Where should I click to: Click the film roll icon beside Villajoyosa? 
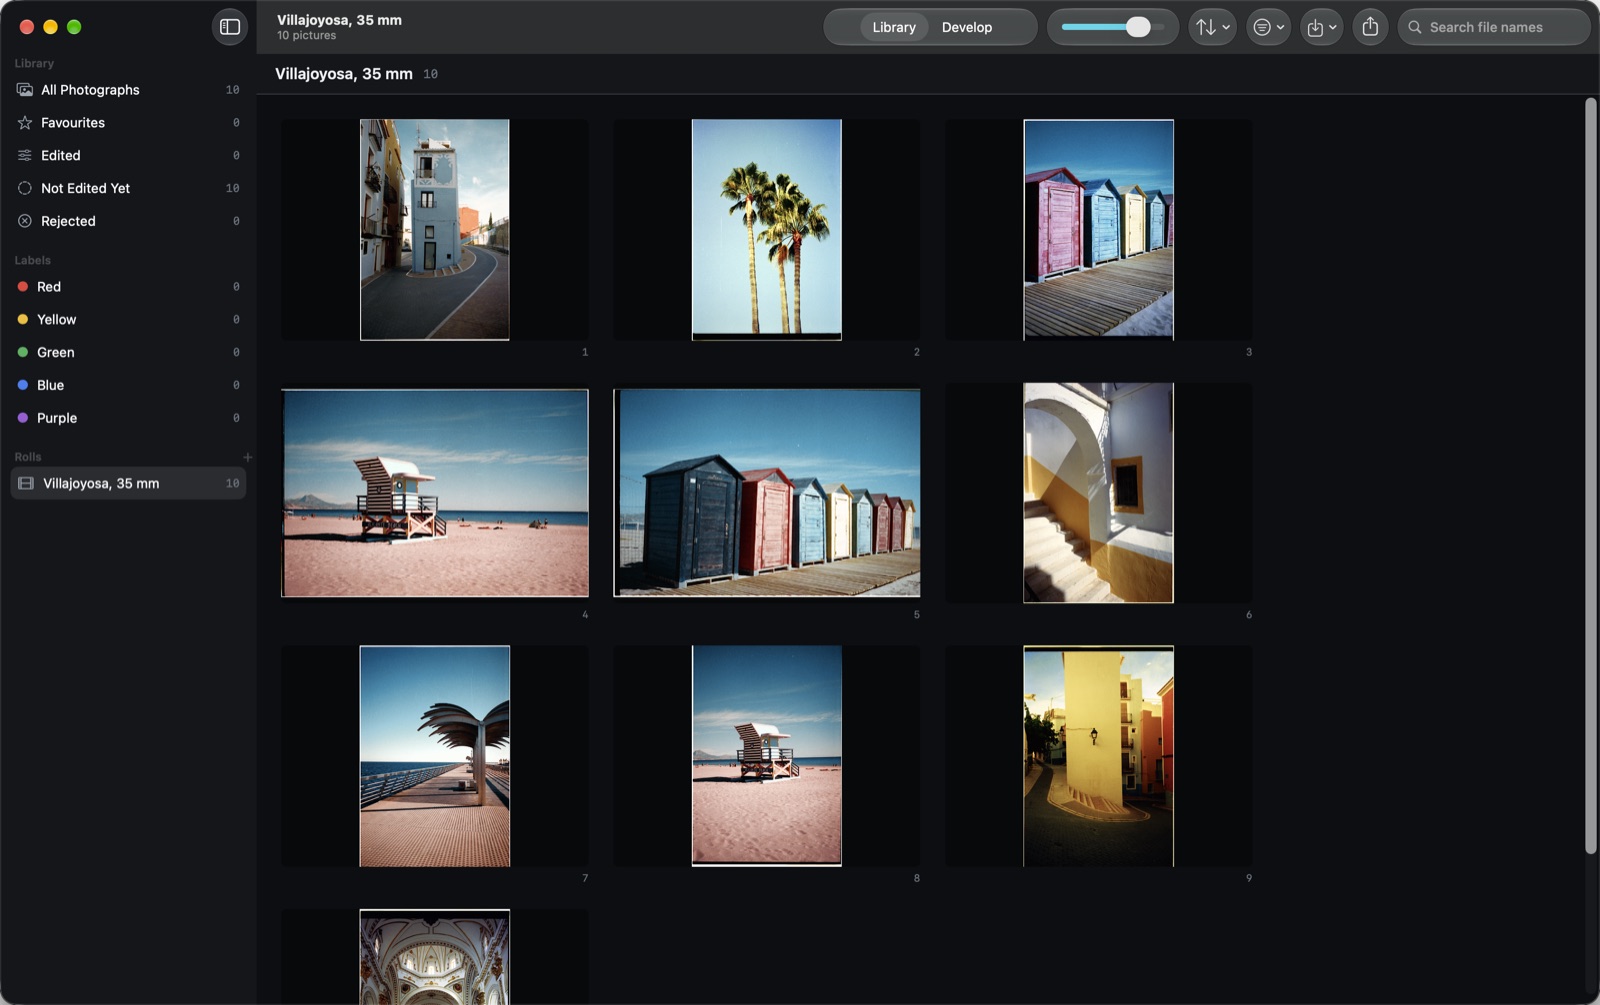27,484
